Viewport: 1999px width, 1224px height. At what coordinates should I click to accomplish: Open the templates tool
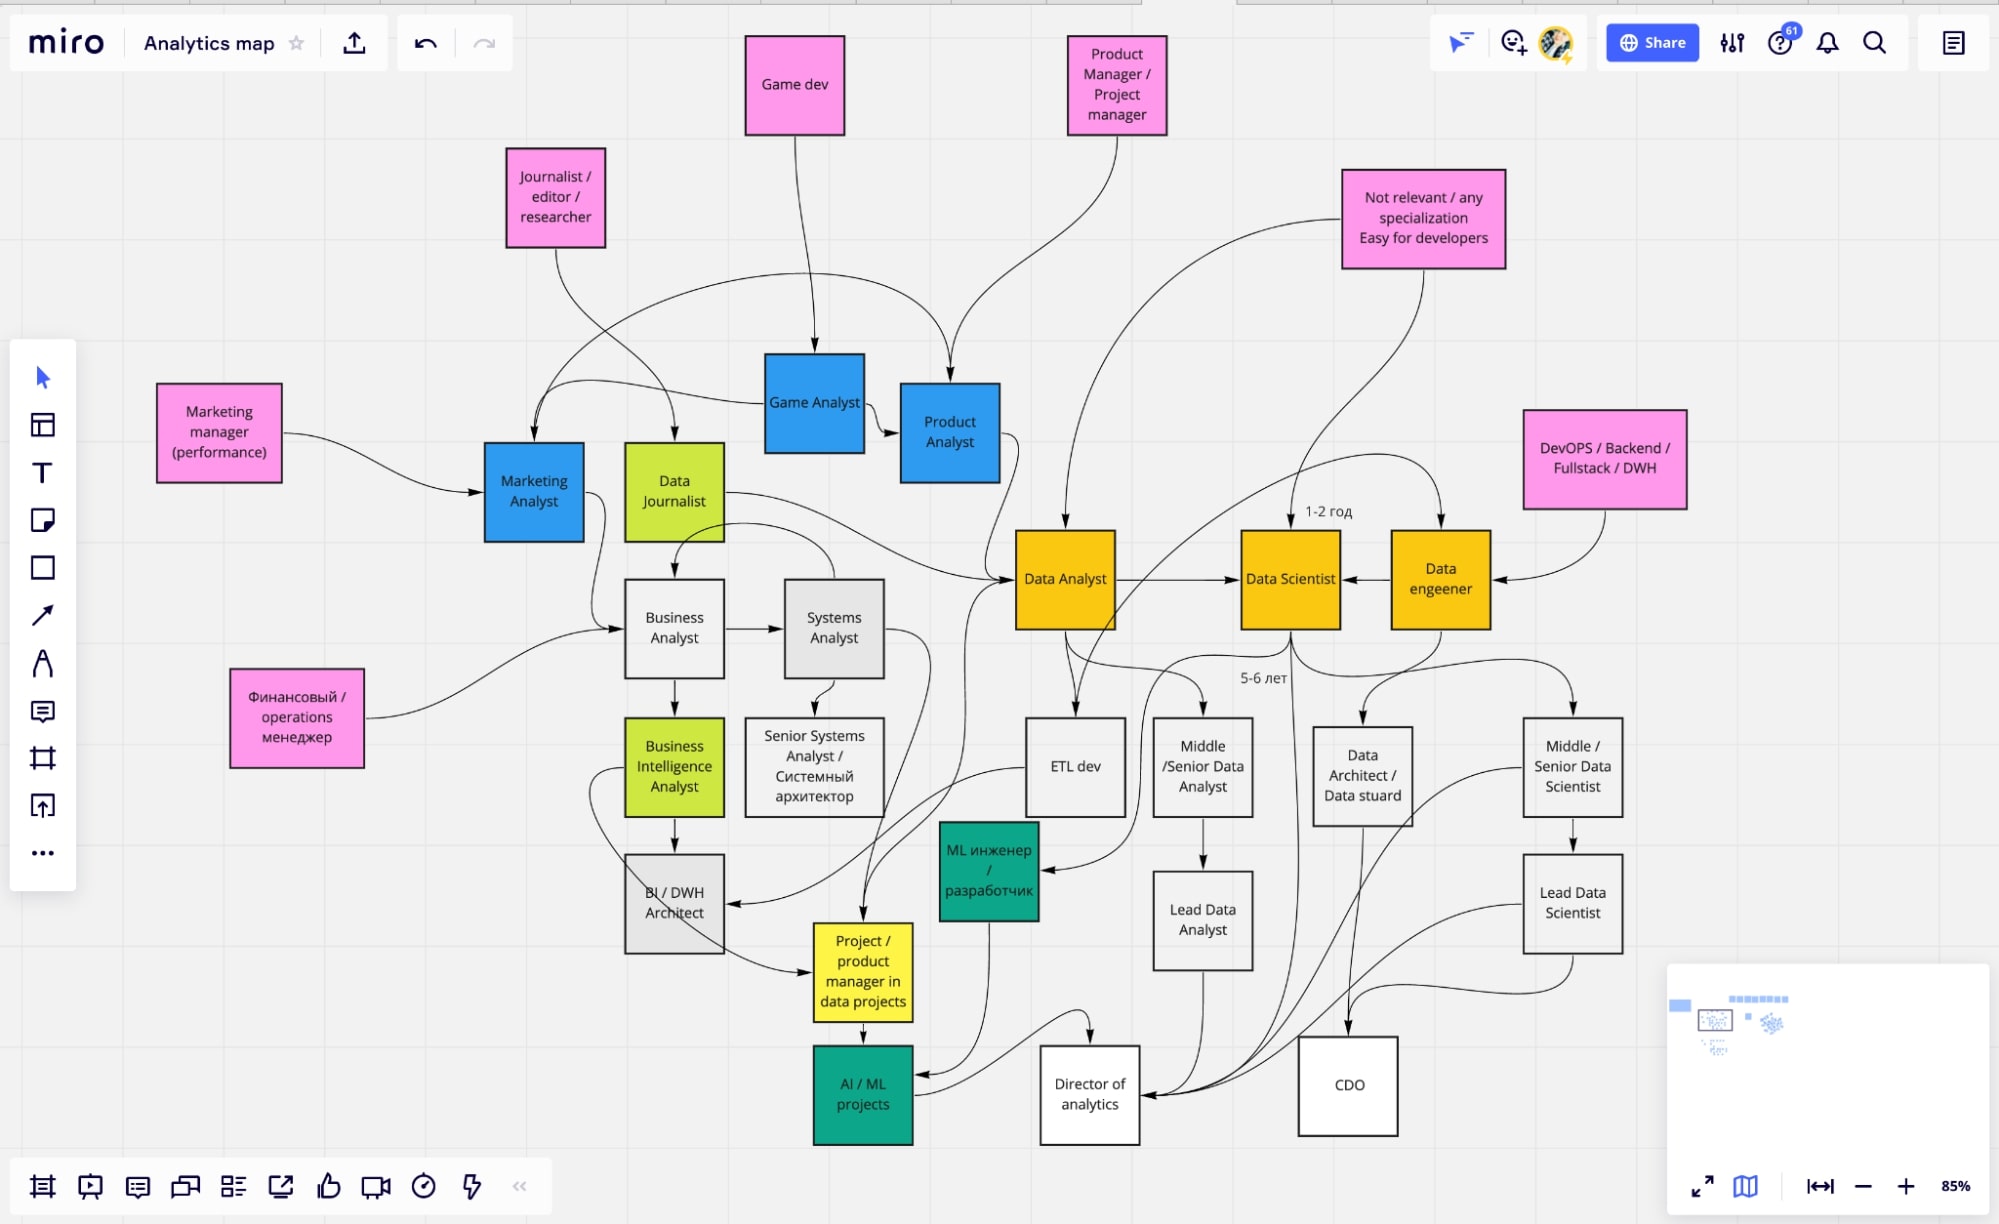pos(42,425)
